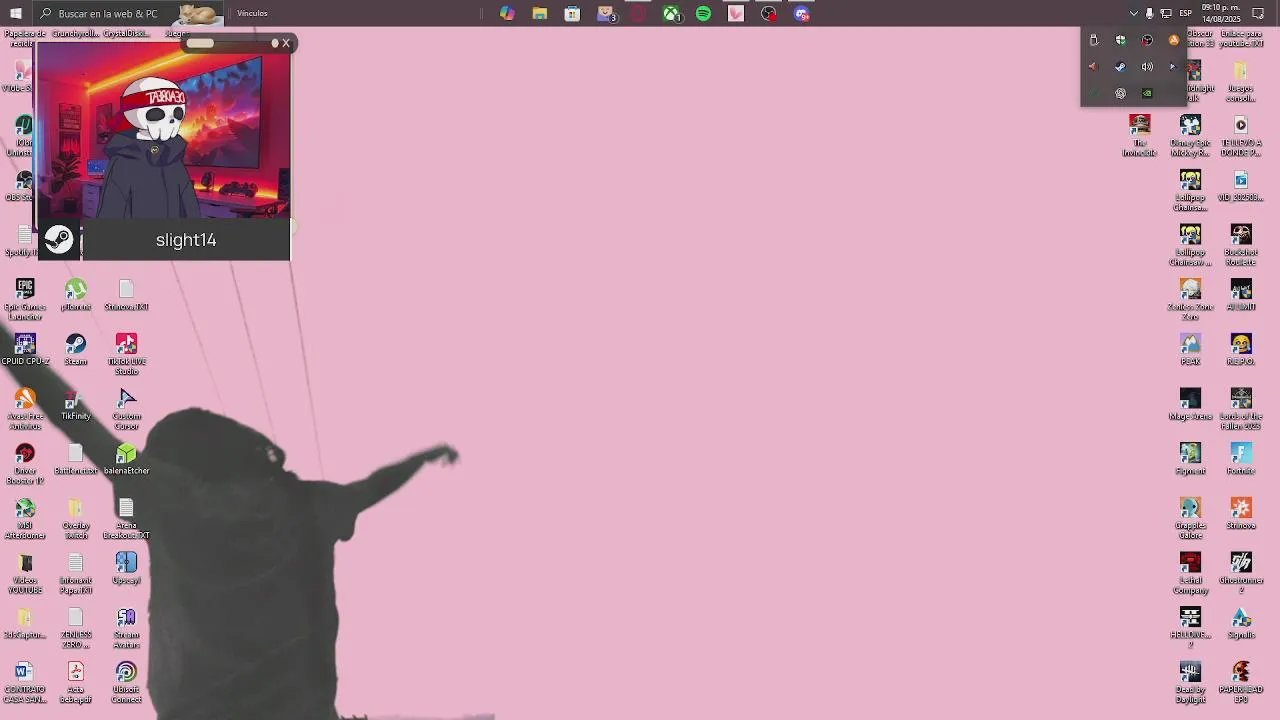Open the Figment game shortcut

[x=1190, y=459]
